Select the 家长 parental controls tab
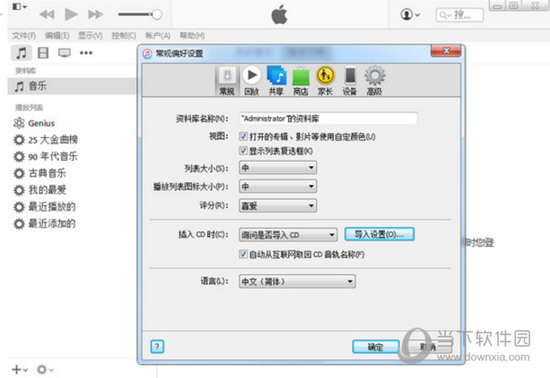The image size is (550, 378). (x=325, y=80)
